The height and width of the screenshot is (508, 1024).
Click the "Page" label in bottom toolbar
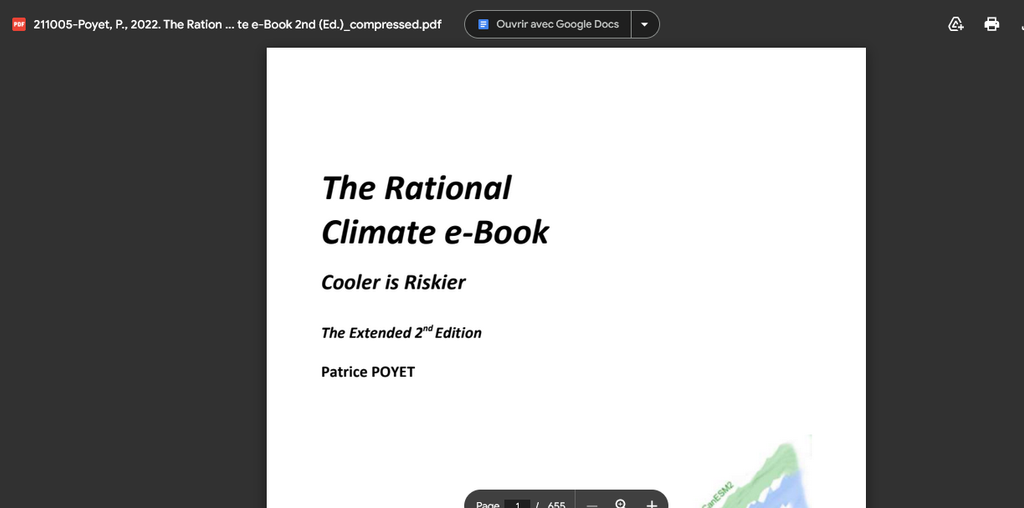[488, 504]
